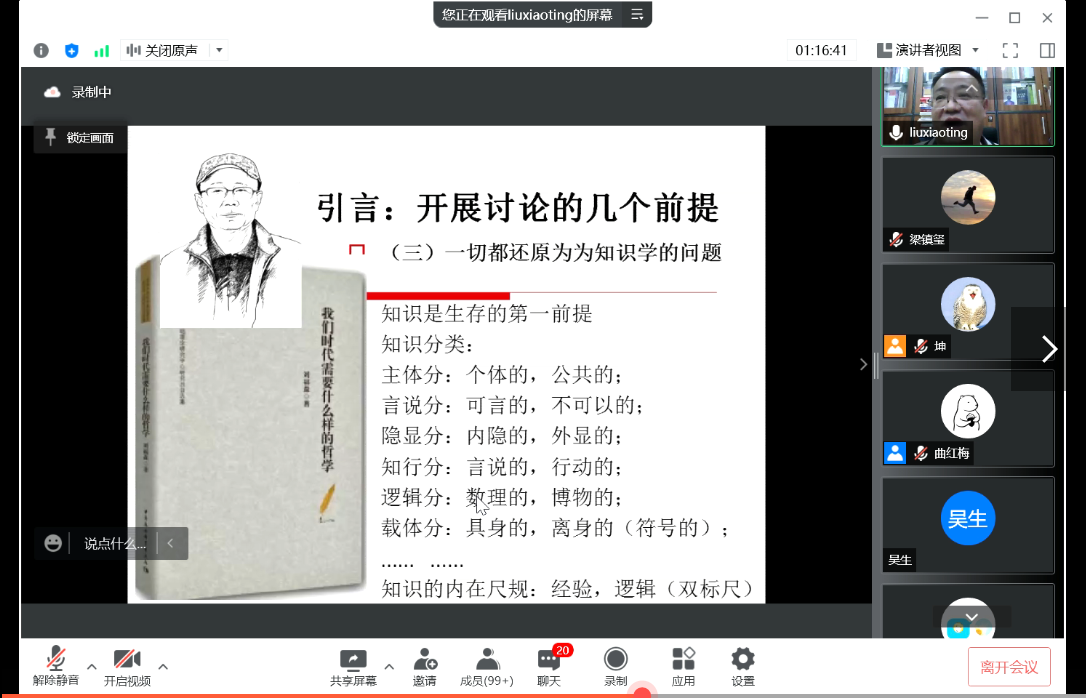Open the emoji reaction picker
The width and height of the screenshot is (1086, 698).
(53, 543)
